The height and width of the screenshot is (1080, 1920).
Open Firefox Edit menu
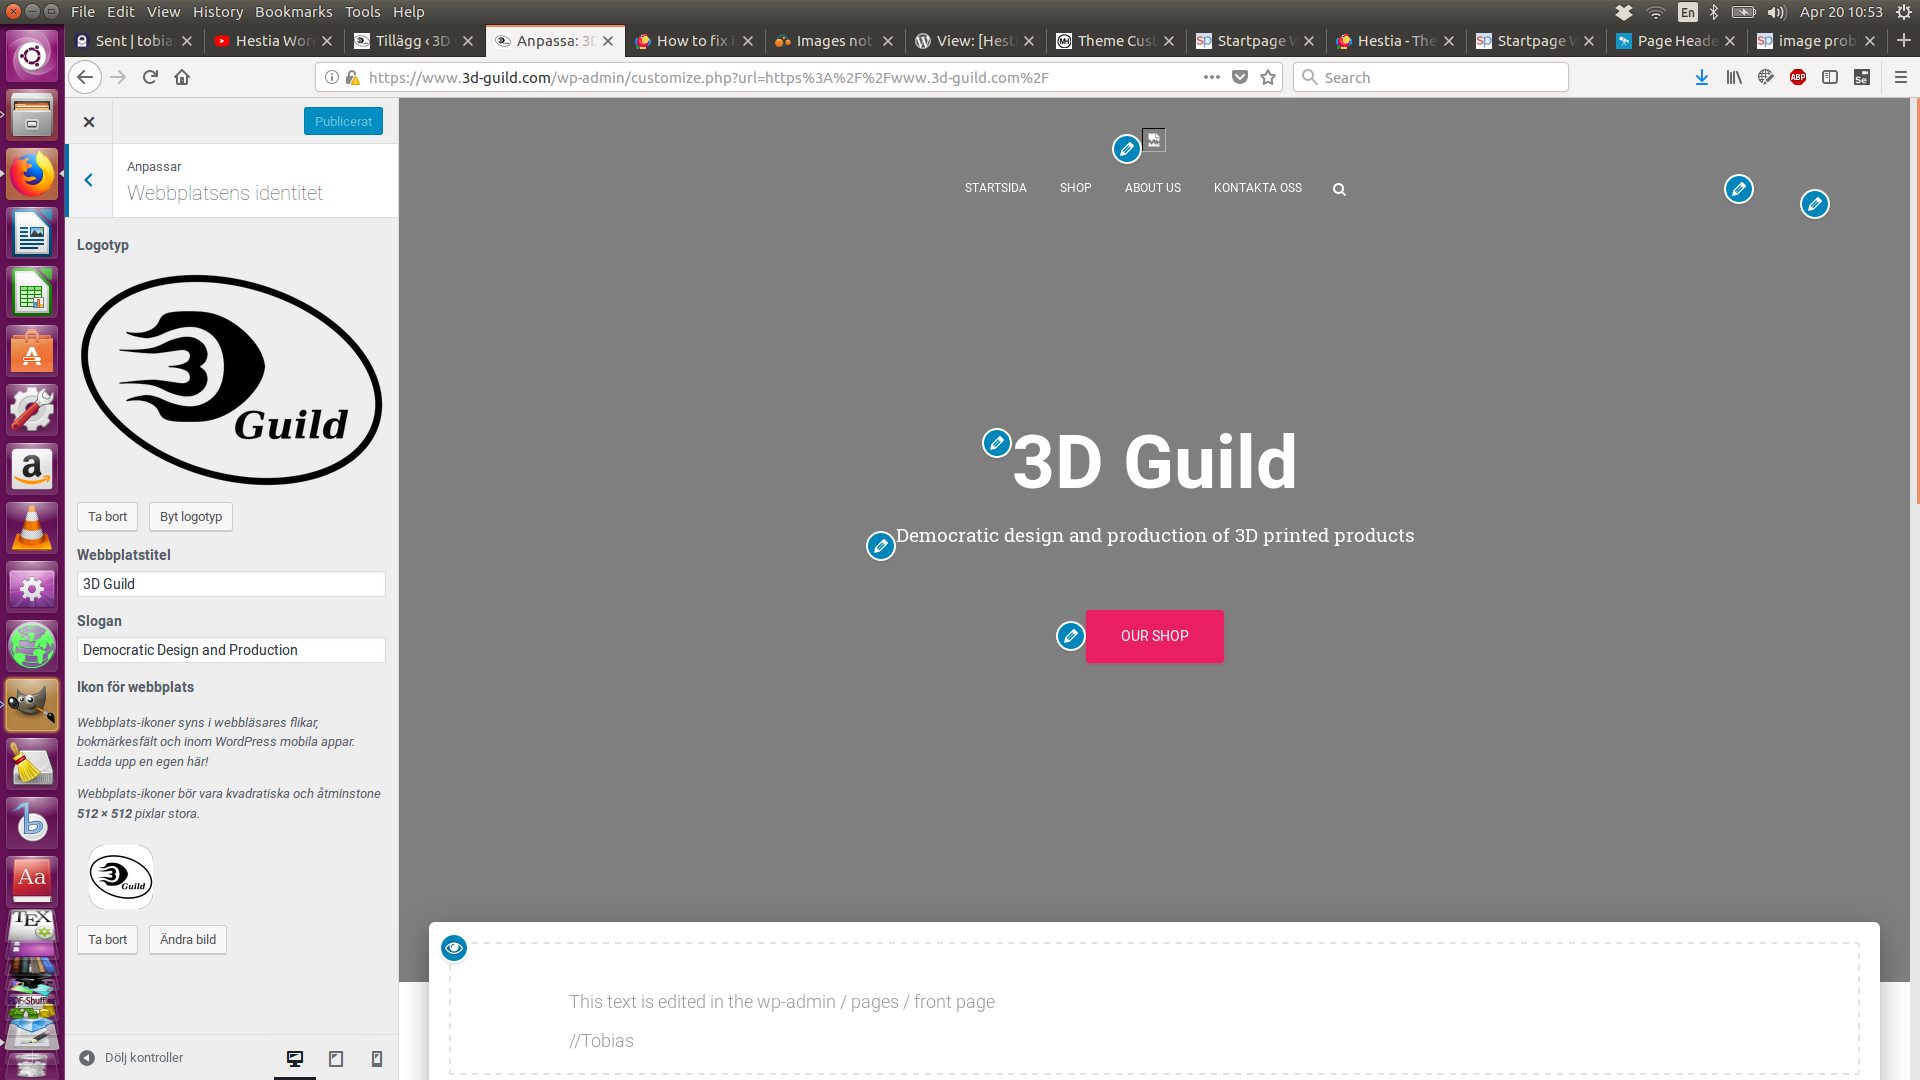[x=121, y=12]
